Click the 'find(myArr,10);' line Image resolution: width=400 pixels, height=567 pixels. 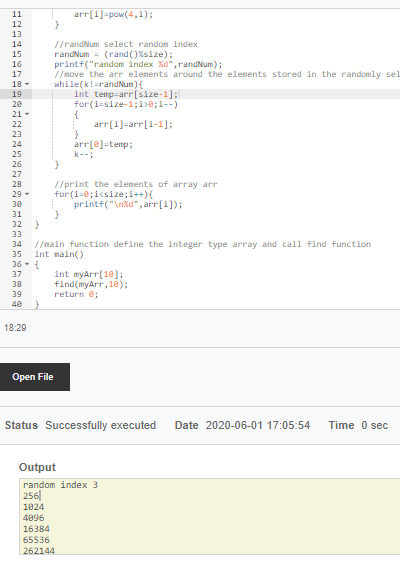(91, 284)
